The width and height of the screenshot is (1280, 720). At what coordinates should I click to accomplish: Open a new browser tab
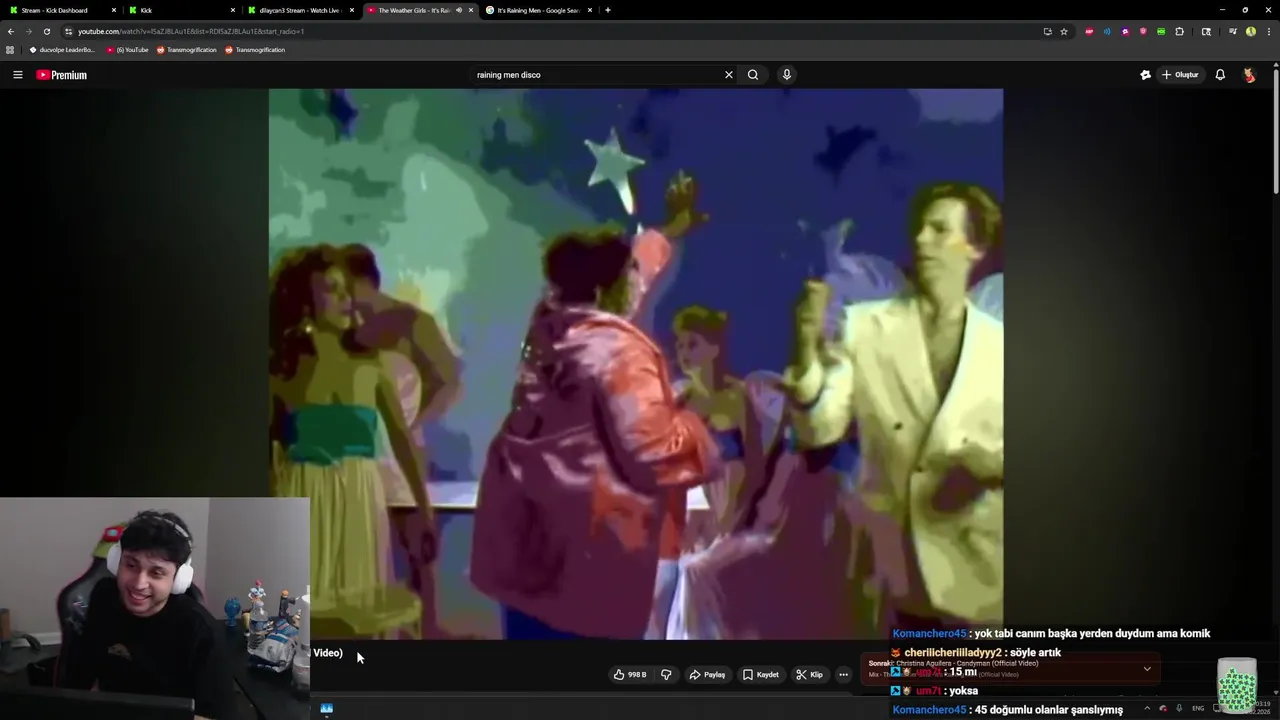tap(608, 10)
